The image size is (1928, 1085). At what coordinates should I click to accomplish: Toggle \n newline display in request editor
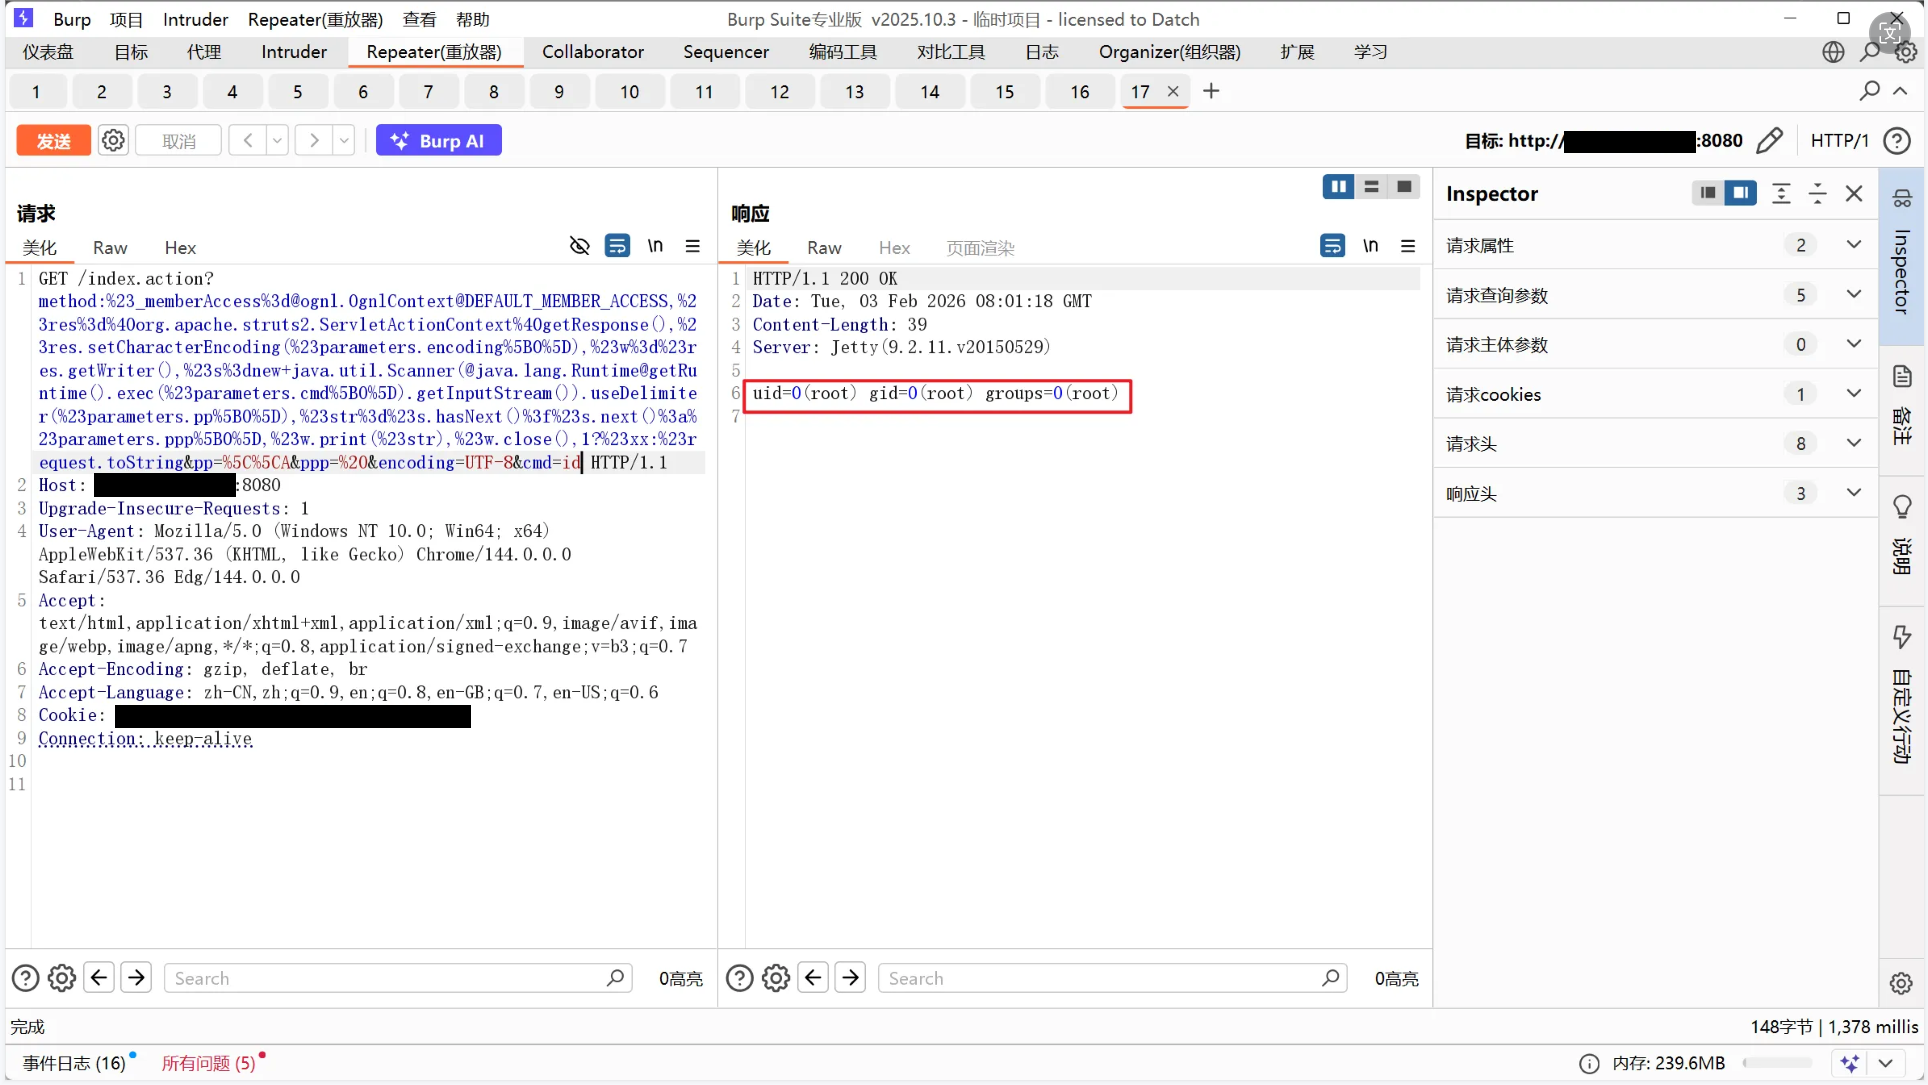(655, 246)
